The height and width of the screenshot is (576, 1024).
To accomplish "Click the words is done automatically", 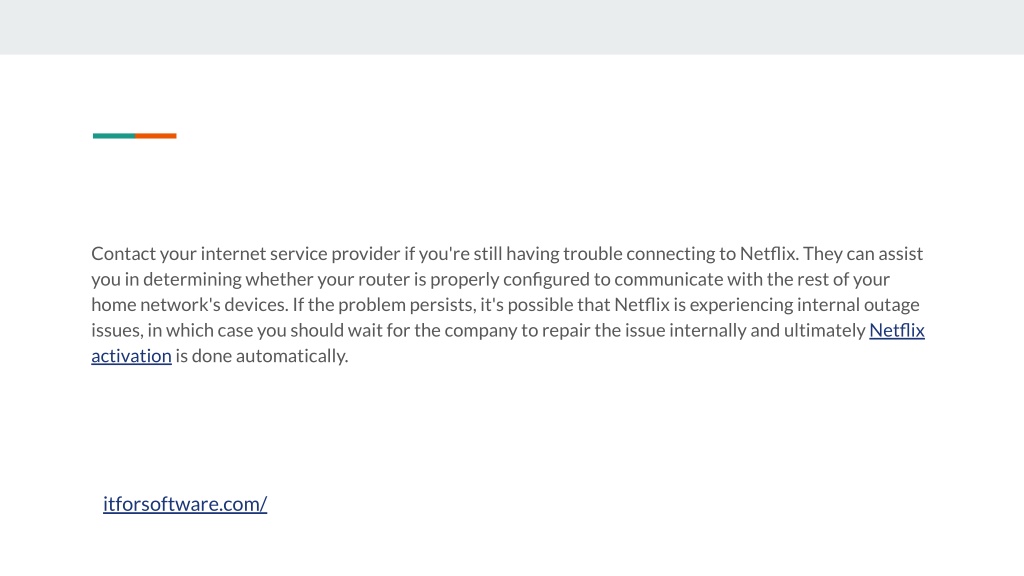I will (x=262, y=356).
